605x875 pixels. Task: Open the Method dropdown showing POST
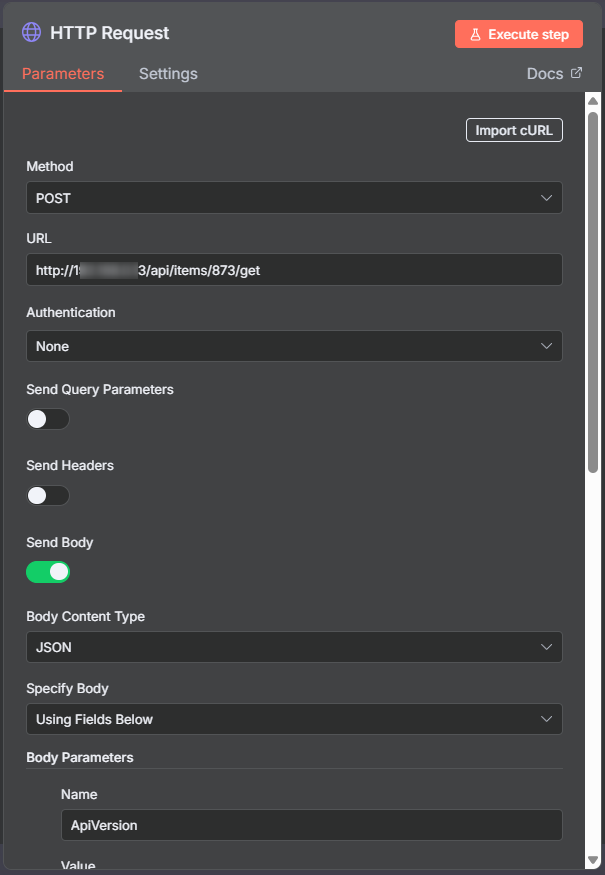(293, 198)
